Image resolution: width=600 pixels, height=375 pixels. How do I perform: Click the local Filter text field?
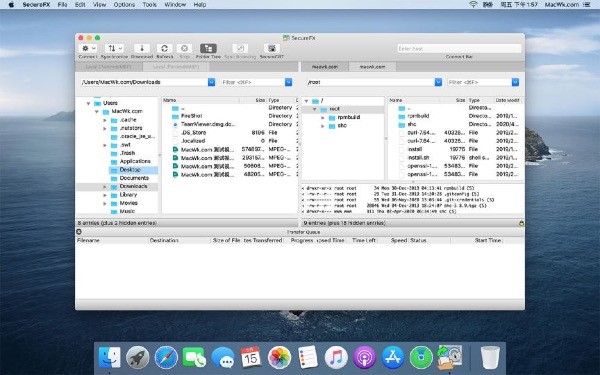point(253,82)
